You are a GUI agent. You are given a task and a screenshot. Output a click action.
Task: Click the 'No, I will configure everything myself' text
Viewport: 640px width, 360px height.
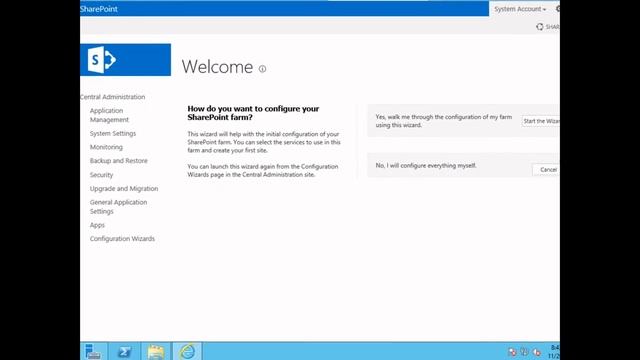pos(426,166)
